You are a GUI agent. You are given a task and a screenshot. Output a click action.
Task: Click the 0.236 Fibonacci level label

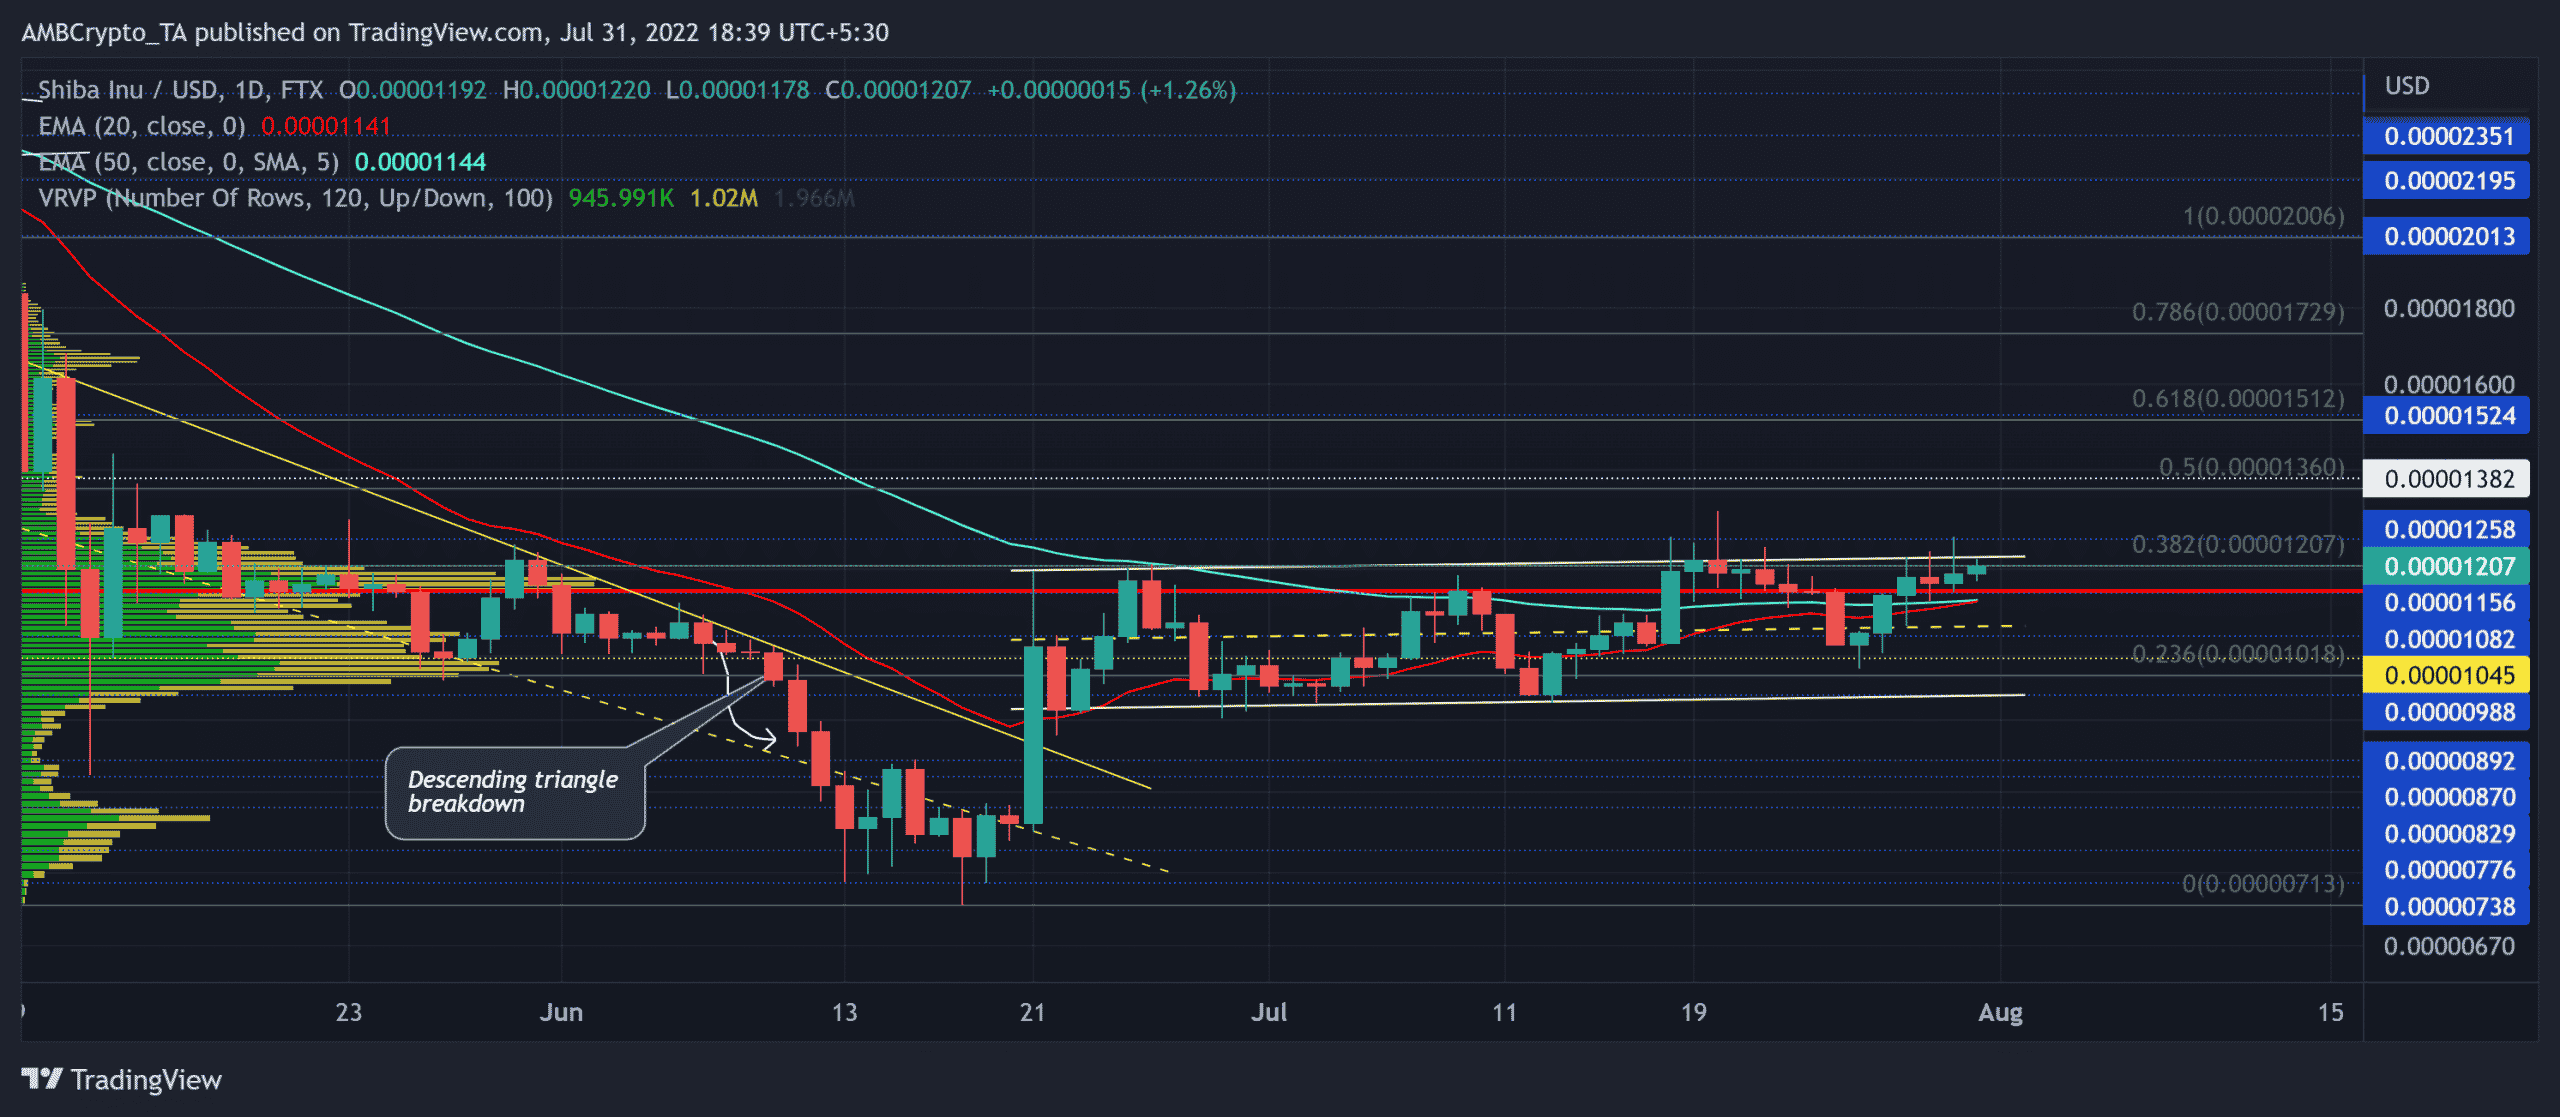[2237, 654]
